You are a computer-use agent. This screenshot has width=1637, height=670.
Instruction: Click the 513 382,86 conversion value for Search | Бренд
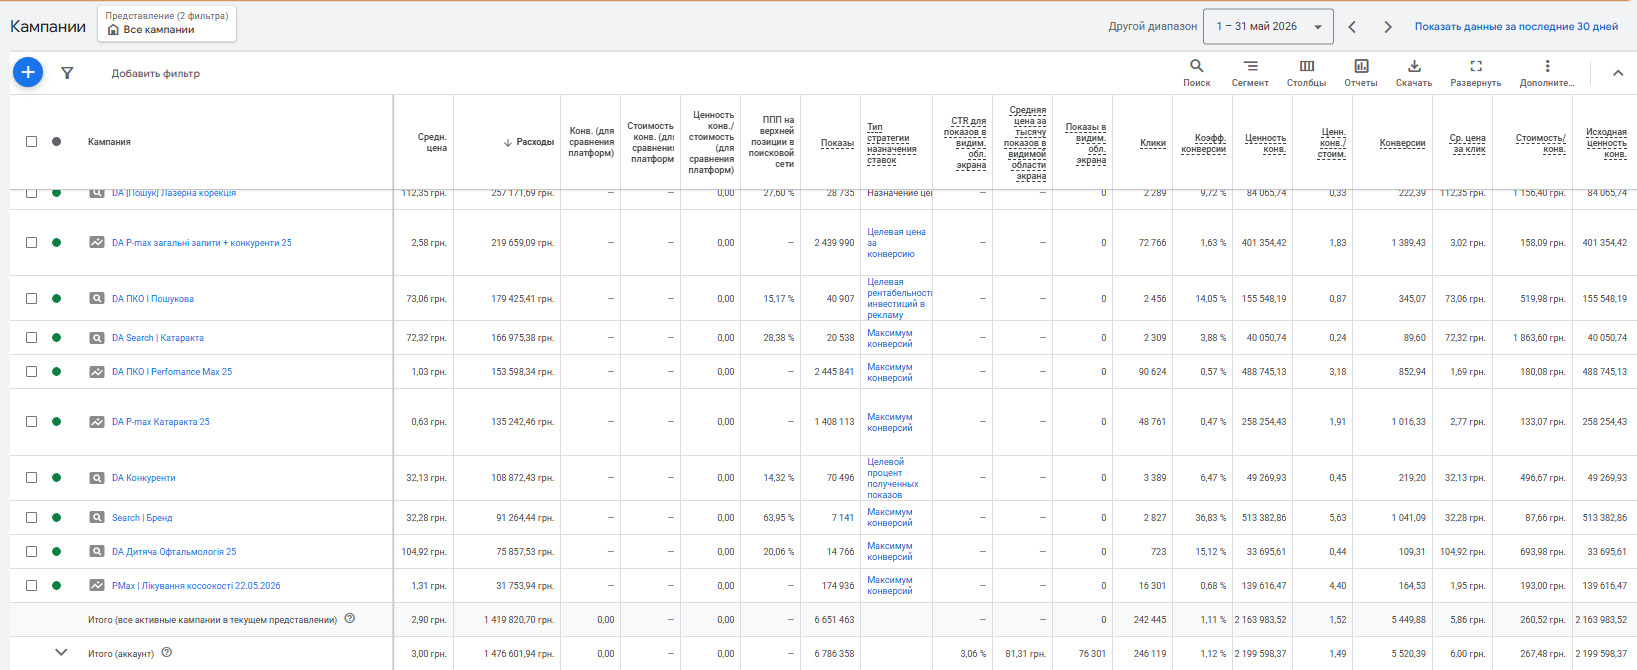(x=1264, y=518)
